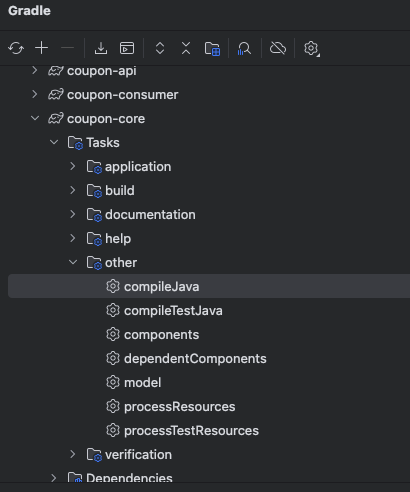Image resolution: width=410 pixels, height=492 pixels.
Task: Click the dependentComponents gear icon
Action: click(113, 358)
